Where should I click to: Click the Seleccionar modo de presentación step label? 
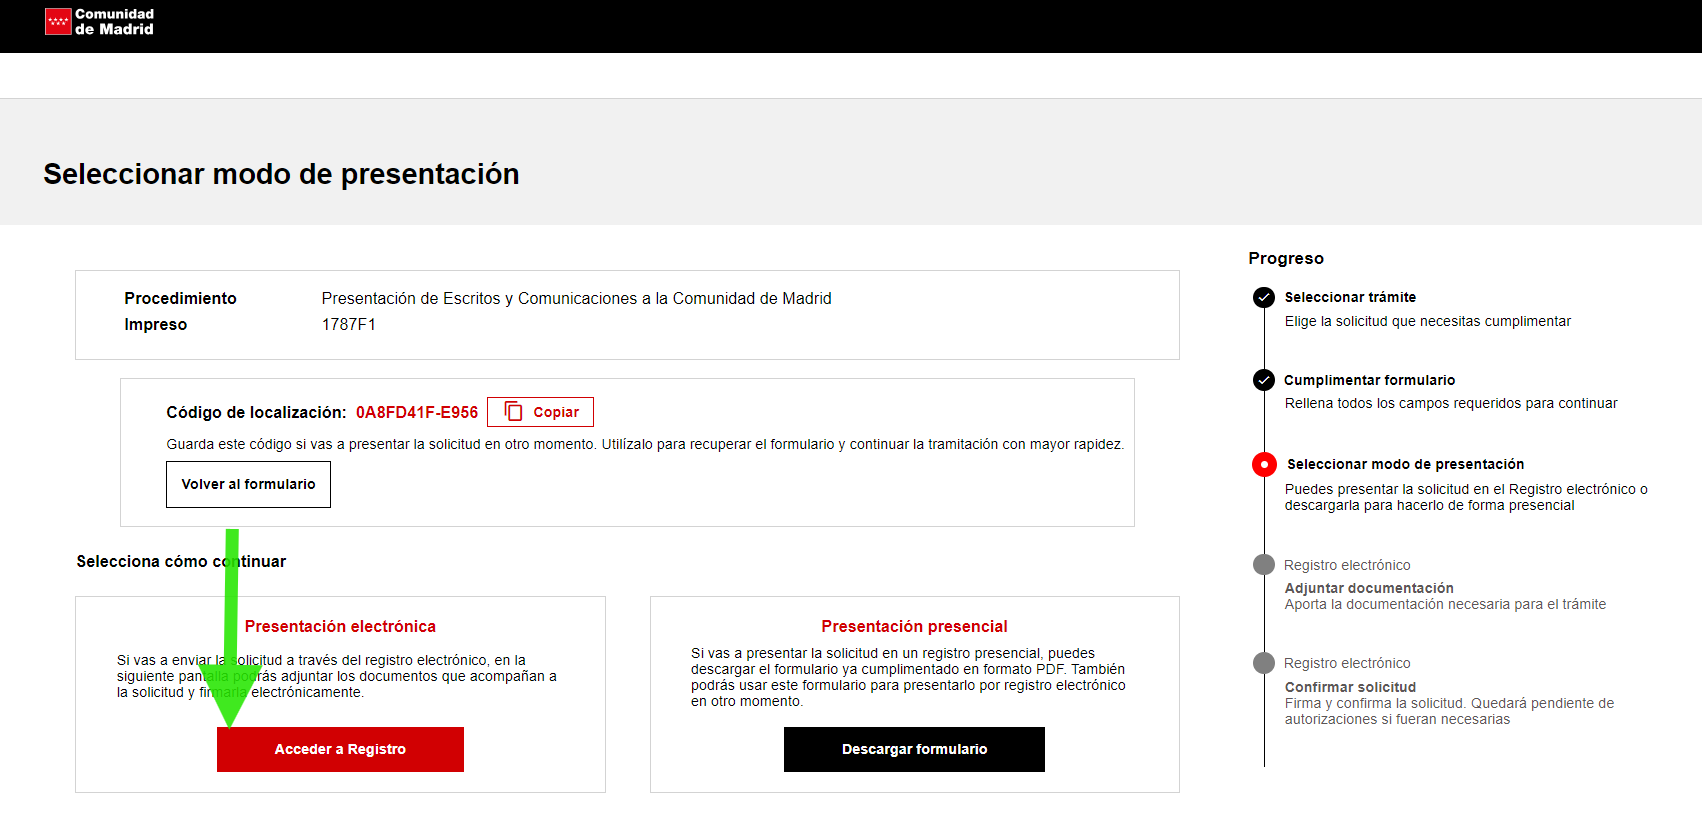tap(1405, 464)
